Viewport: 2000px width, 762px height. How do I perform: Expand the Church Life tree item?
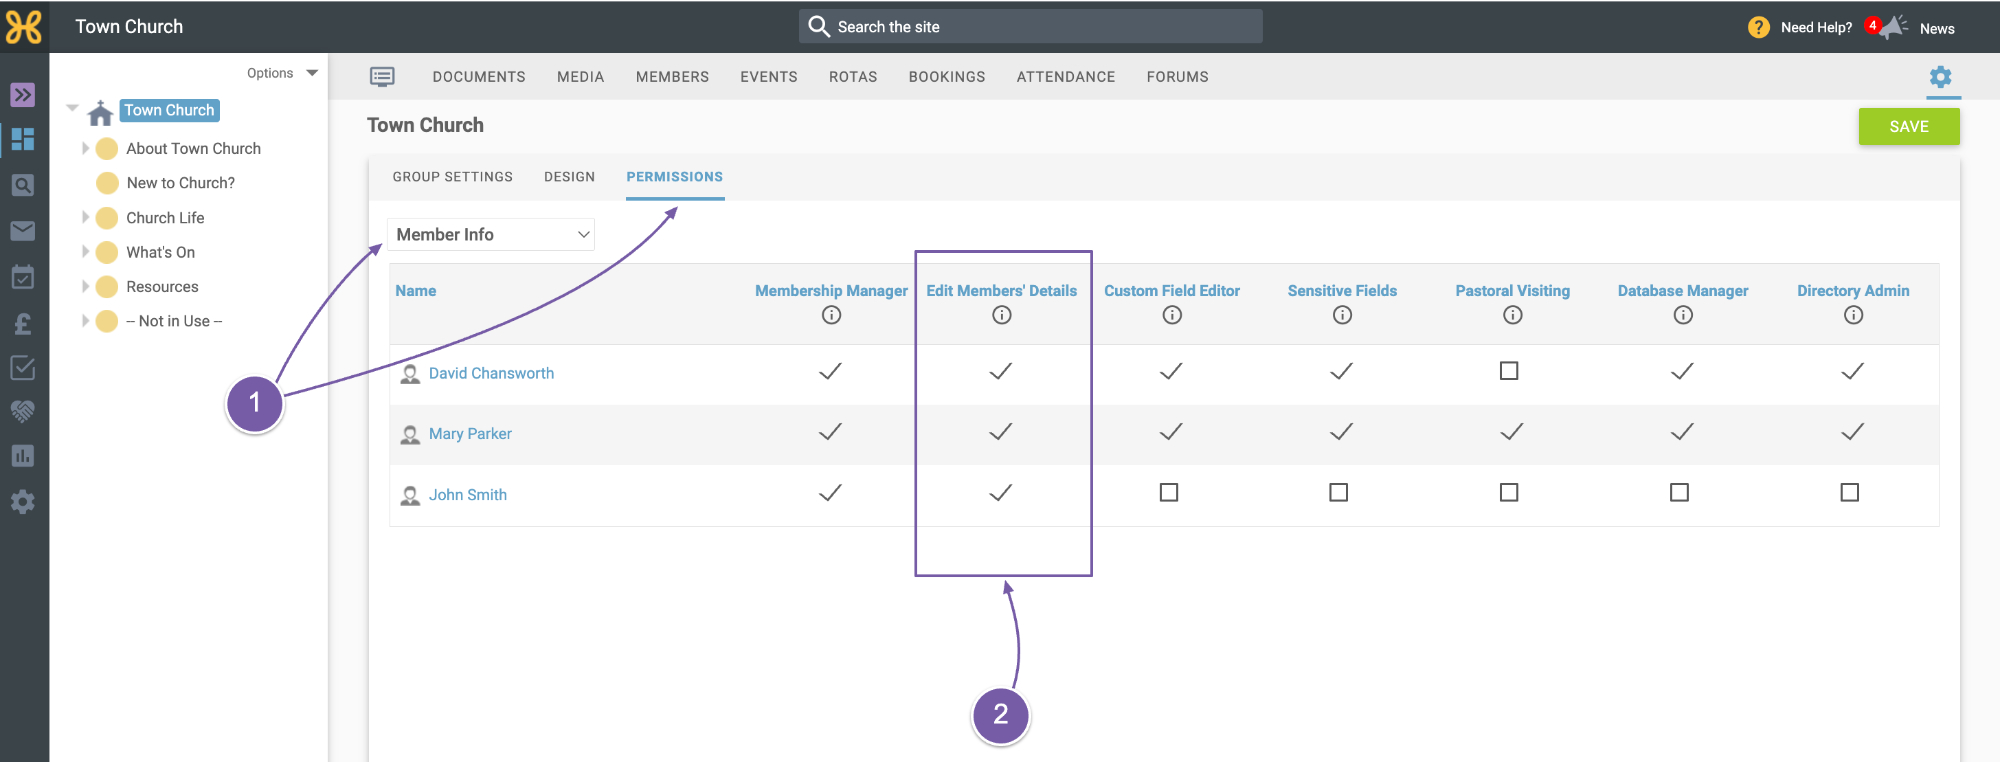[86, 217]
